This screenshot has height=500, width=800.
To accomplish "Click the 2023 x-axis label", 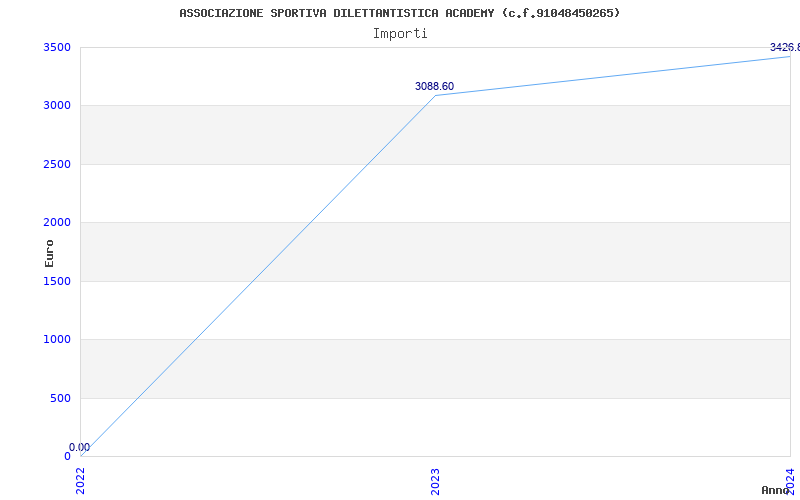I will coord(435,482).
